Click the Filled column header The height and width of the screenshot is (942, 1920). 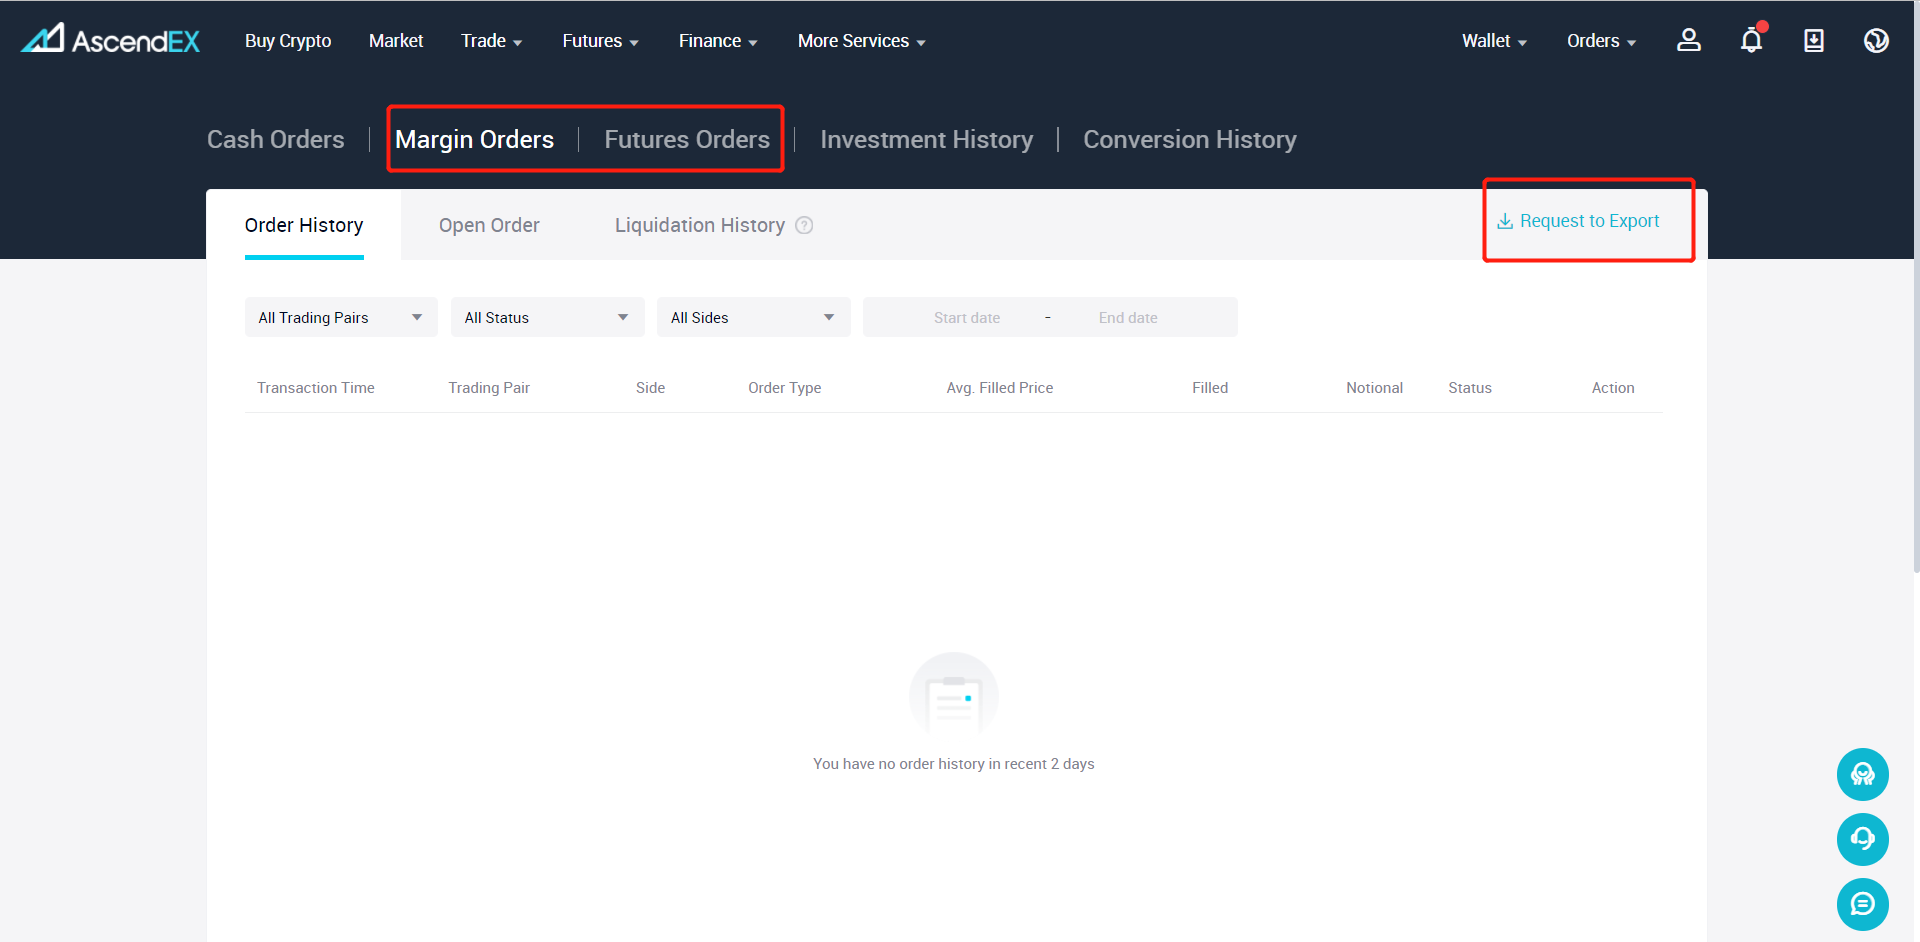1210,388
